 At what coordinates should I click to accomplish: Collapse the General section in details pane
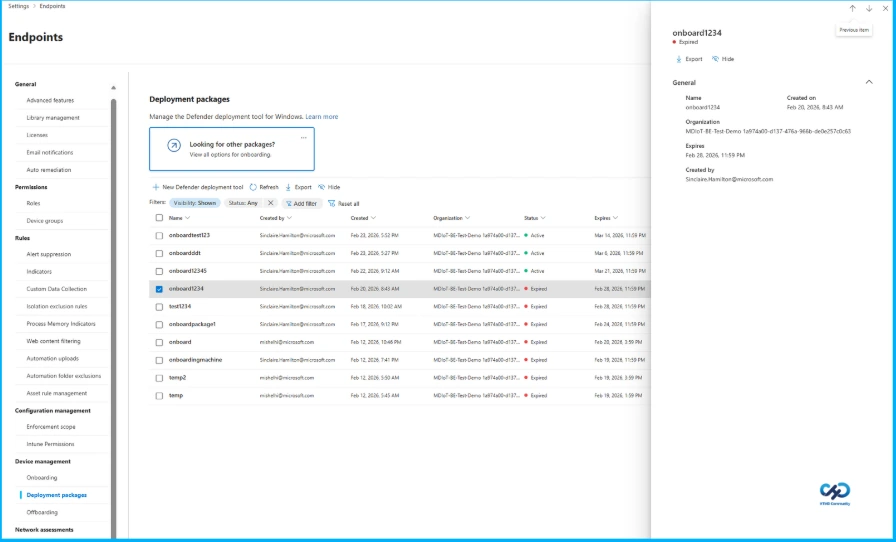(x=869, y=82)
